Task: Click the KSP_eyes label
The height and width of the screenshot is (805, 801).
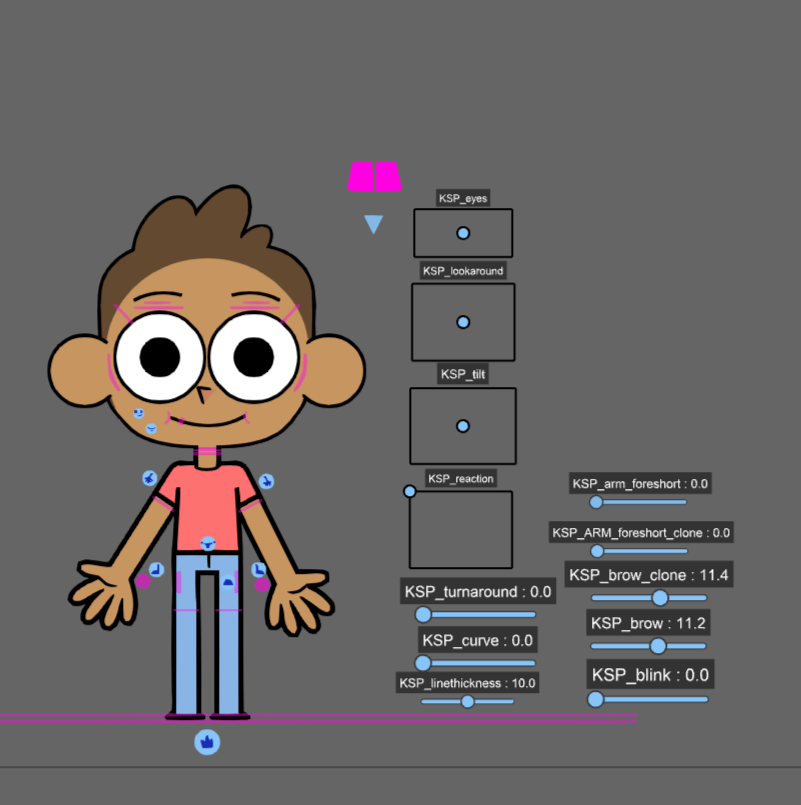Action: click(463, 198)
